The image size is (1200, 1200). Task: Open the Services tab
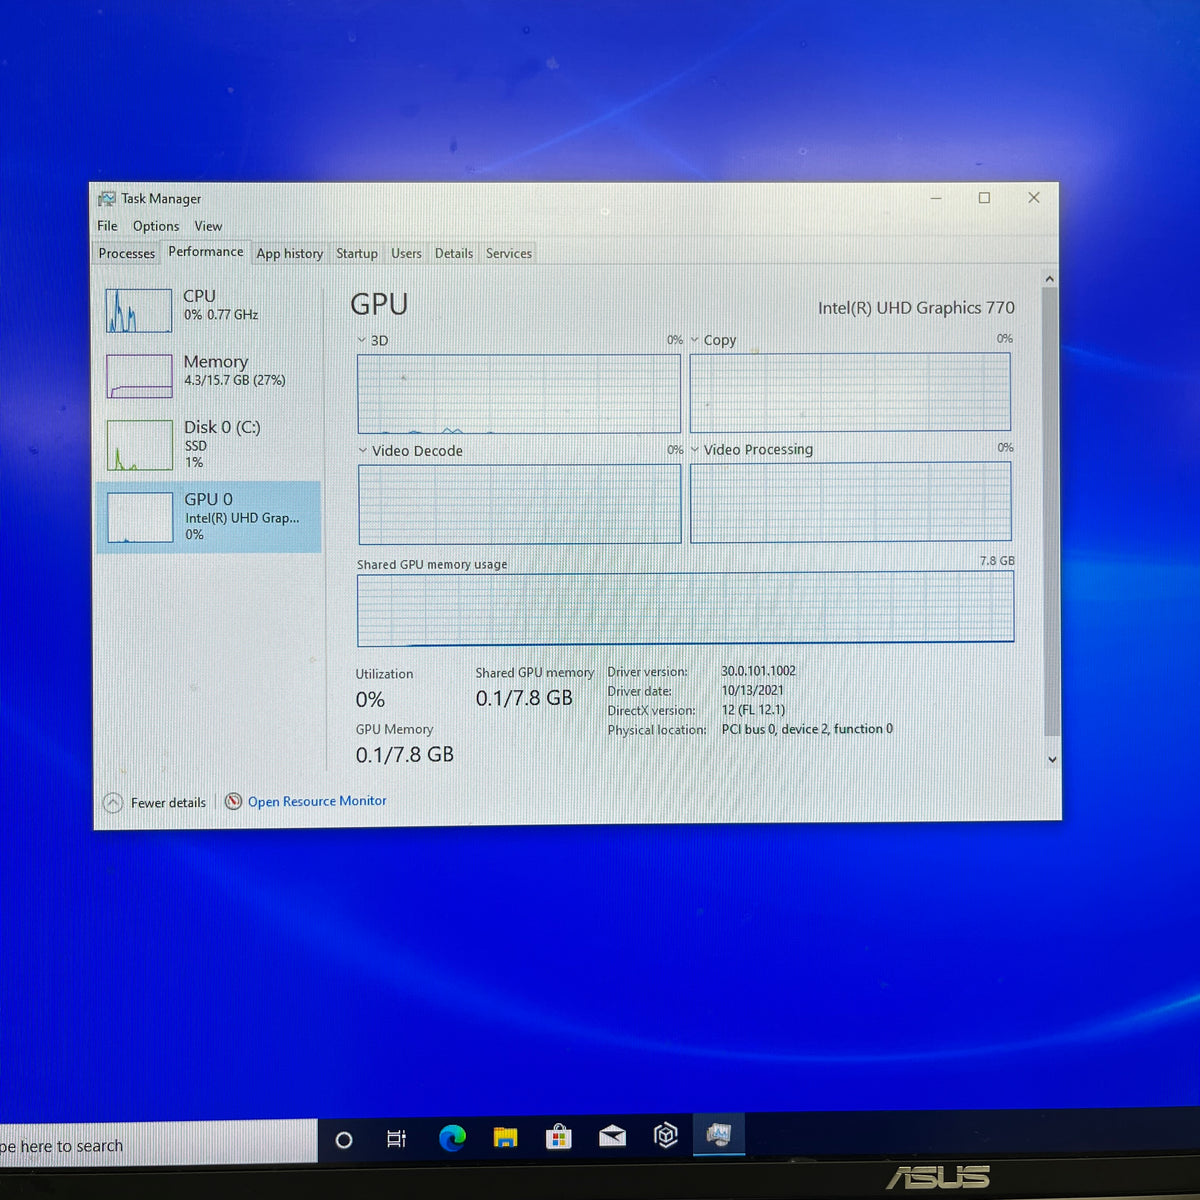pyautogui.click(x=509, y=253)
